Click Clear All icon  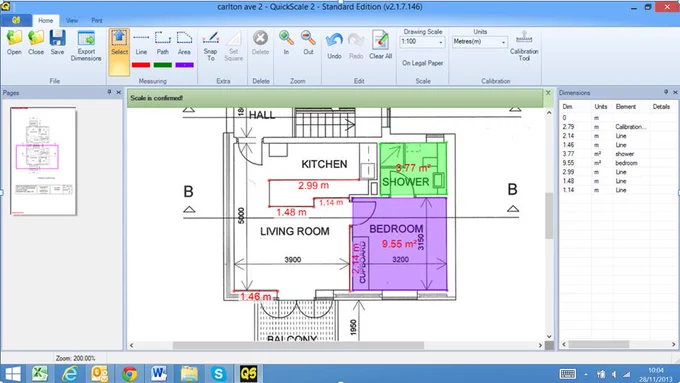(x=380, y=45)
